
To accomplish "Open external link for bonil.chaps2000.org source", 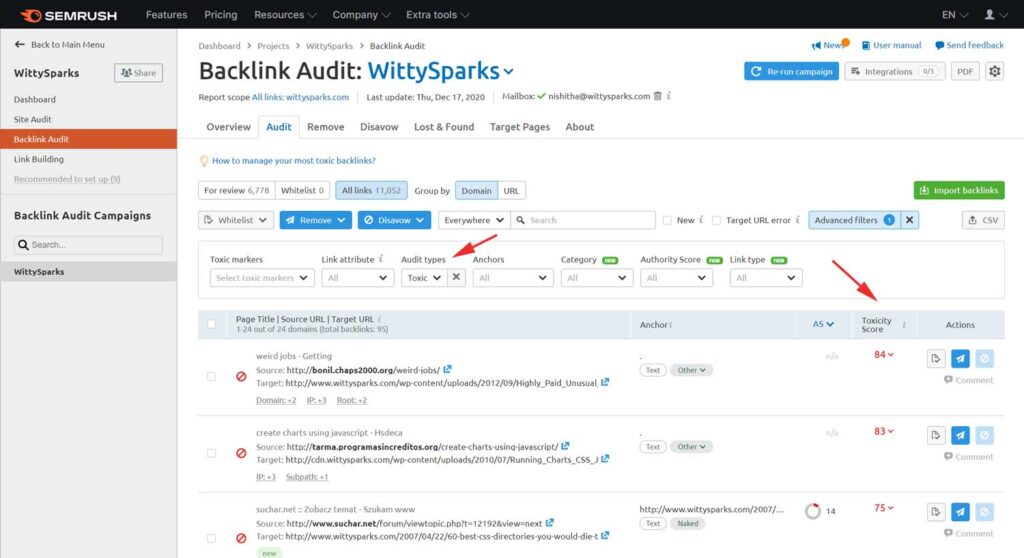I will pos(447,370).
